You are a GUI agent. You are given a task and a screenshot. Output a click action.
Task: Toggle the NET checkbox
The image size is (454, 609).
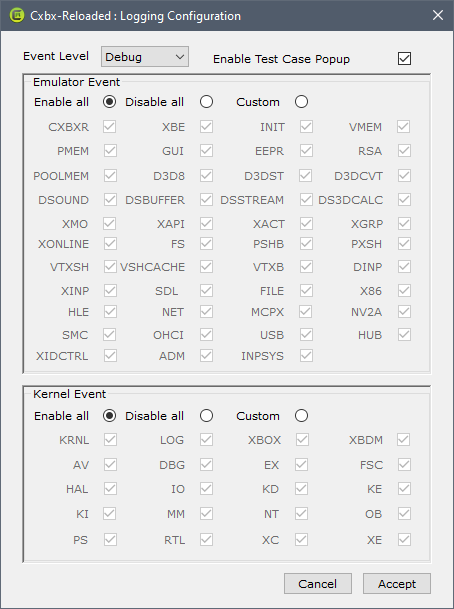point(206,311)
